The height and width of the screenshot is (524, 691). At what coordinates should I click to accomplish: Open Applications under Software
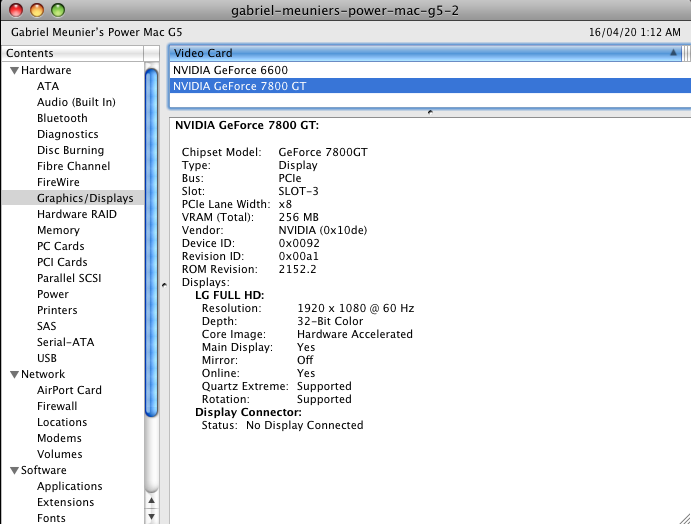pyautogui.click(x=70, y=486)
